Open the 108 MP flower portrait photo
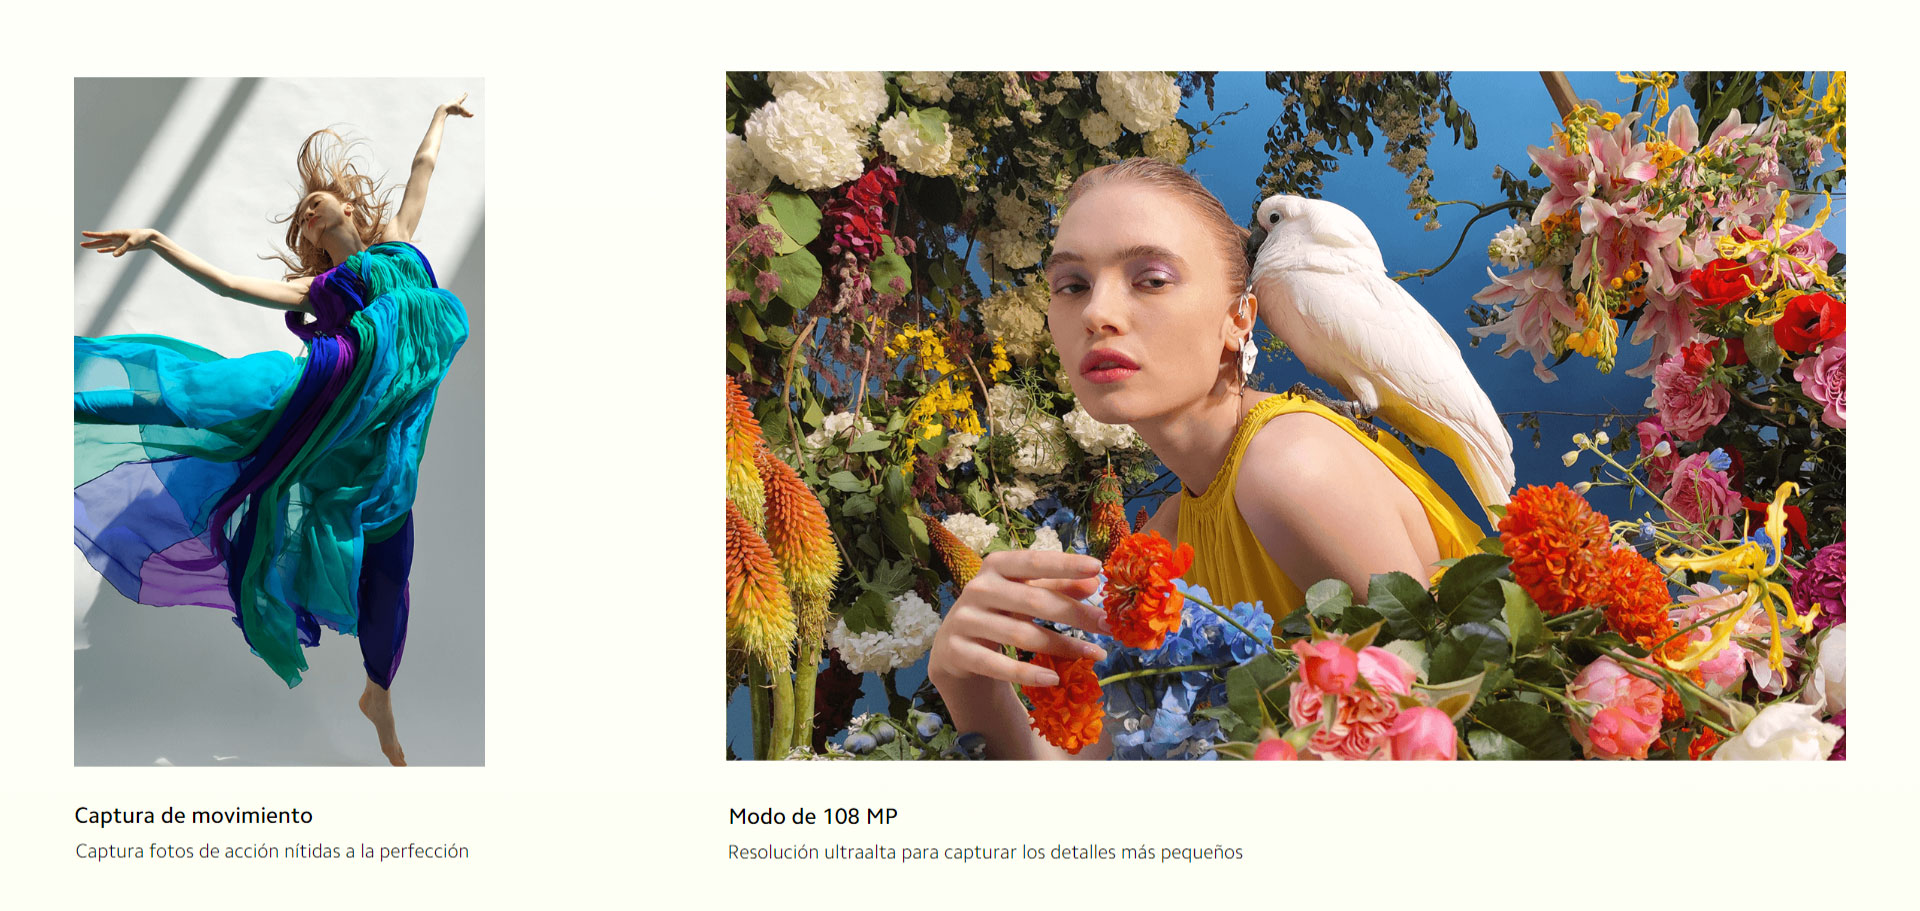This screenshot has width=1920, height=911. (1285, 415)
